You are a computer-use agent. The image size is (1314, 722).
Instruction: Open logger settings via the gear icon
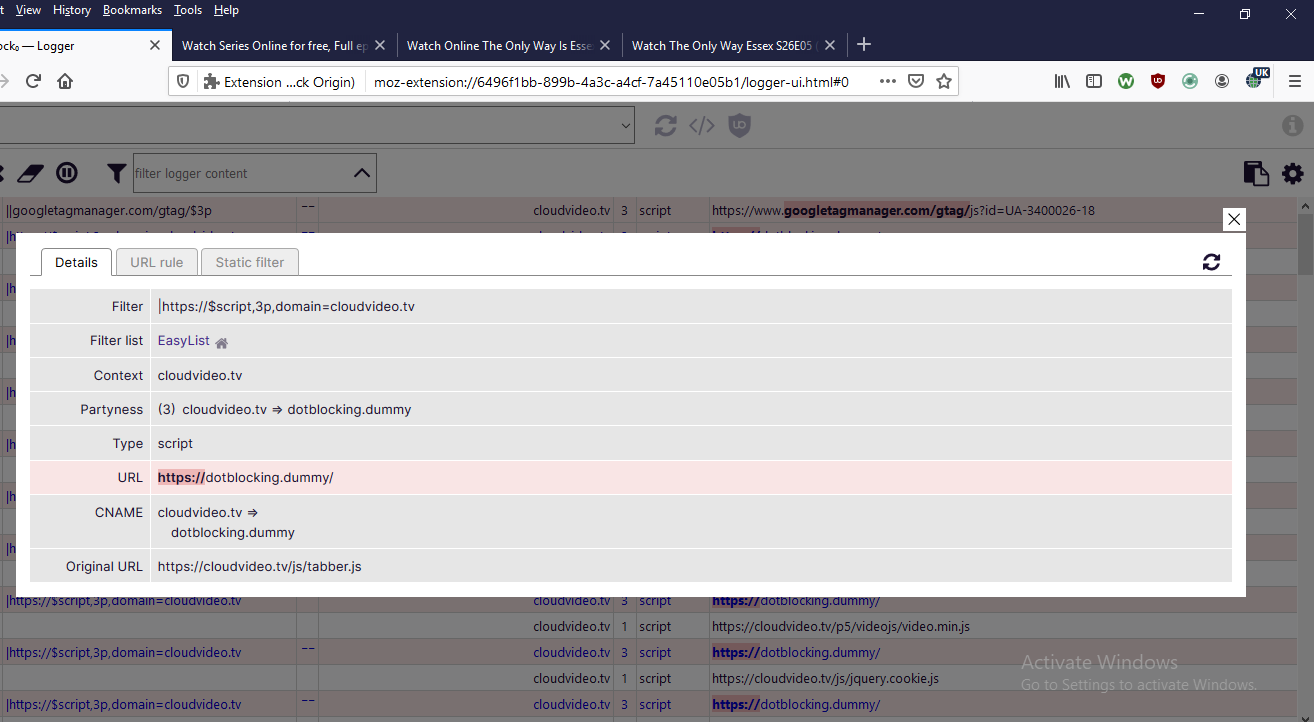click(1292, 172)
